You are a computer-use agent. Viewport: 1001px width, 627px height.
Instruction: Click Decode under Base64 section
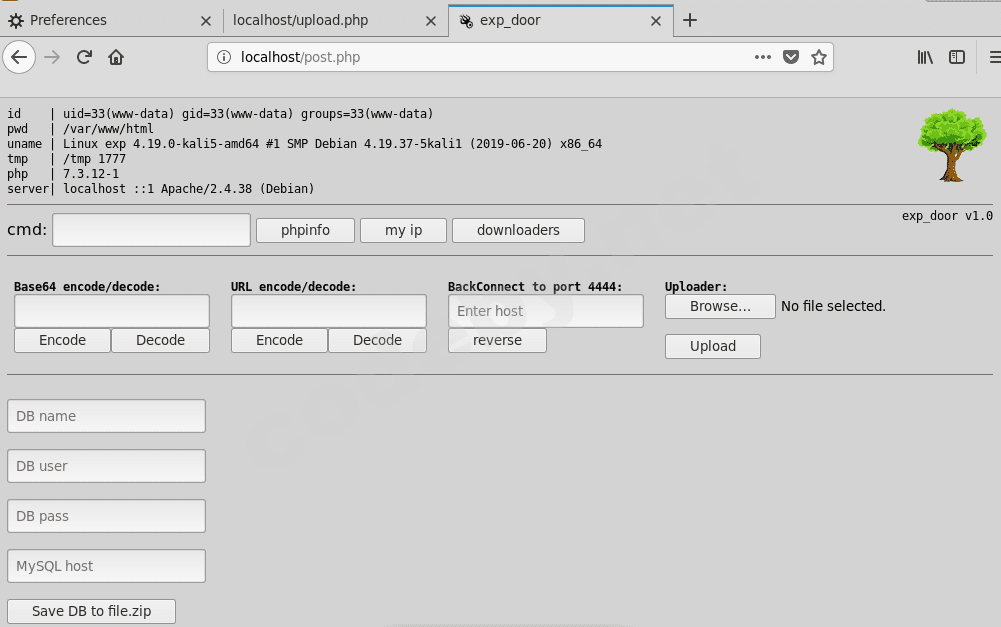click(160, 340)
